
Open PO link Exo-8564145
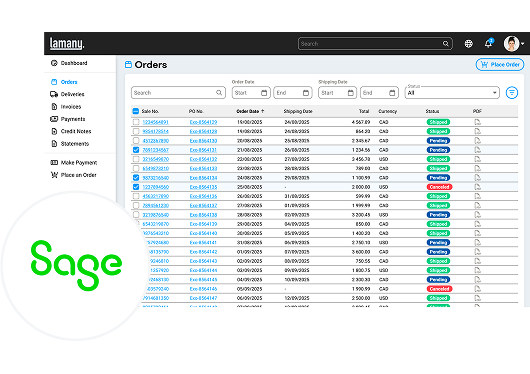[x=203, y=280]
